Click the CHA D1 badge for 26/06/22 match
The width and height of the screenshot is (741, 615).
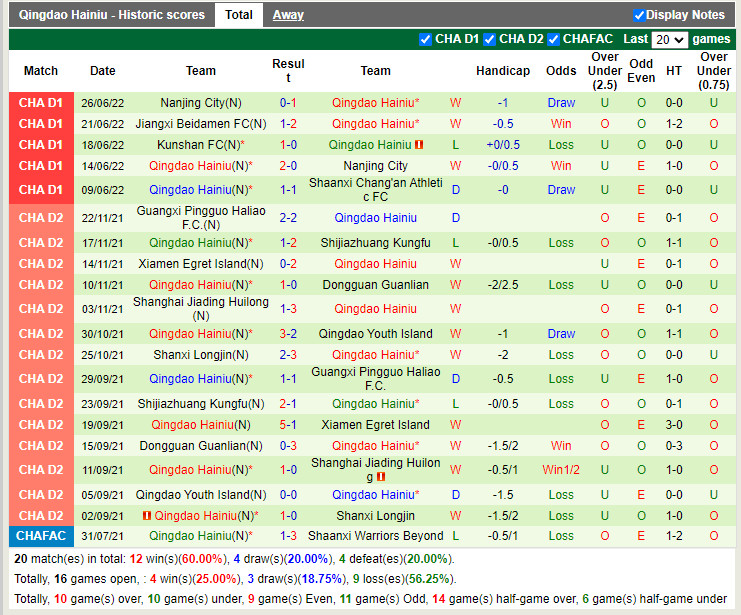pos(41,103)
